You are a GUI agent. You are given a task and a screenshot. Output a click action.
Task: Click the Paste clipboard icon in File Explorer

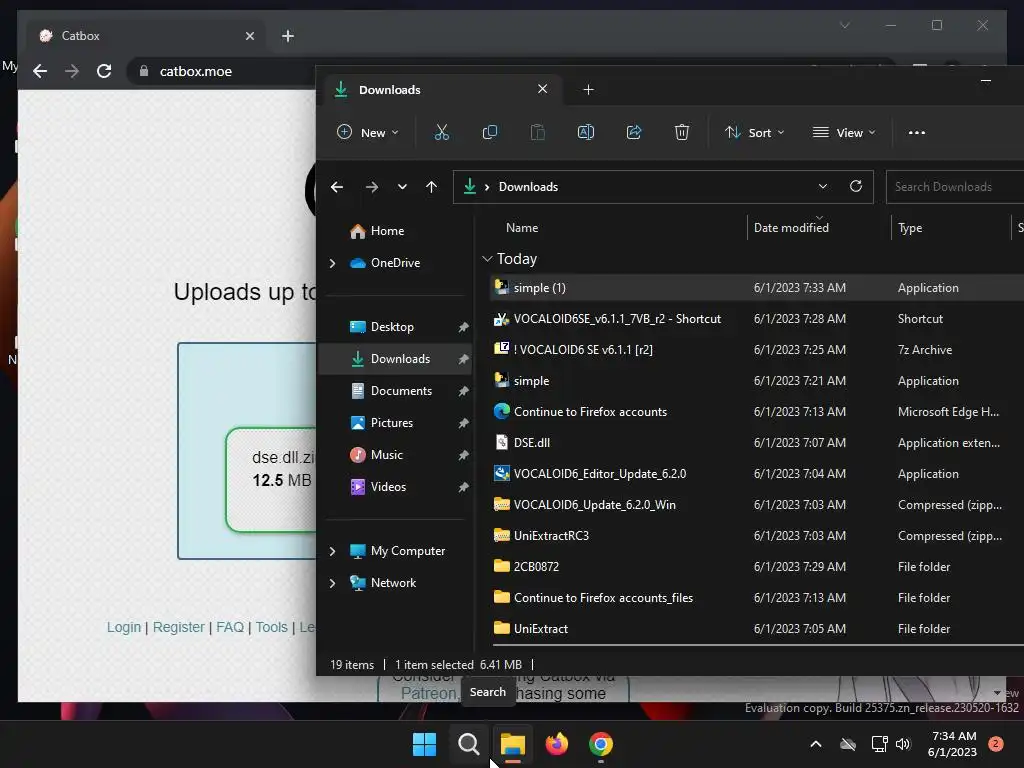[x=537, y=133]
